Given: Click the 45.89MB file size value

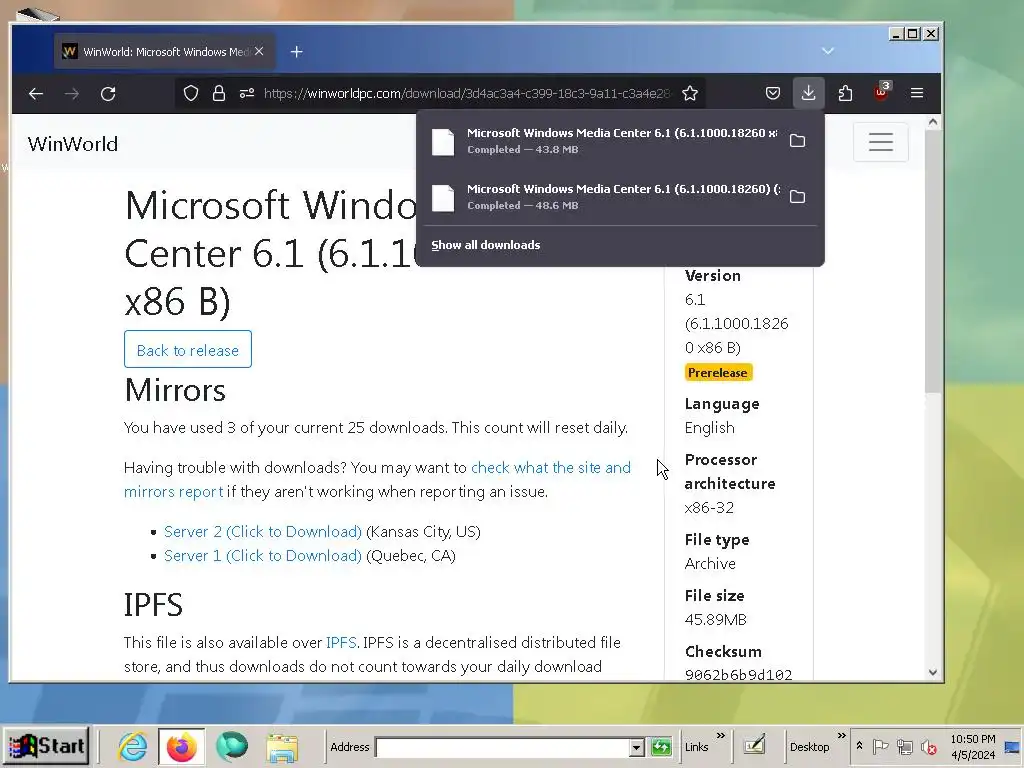Looking at the screenshot, I should click(x=715, y=619).
